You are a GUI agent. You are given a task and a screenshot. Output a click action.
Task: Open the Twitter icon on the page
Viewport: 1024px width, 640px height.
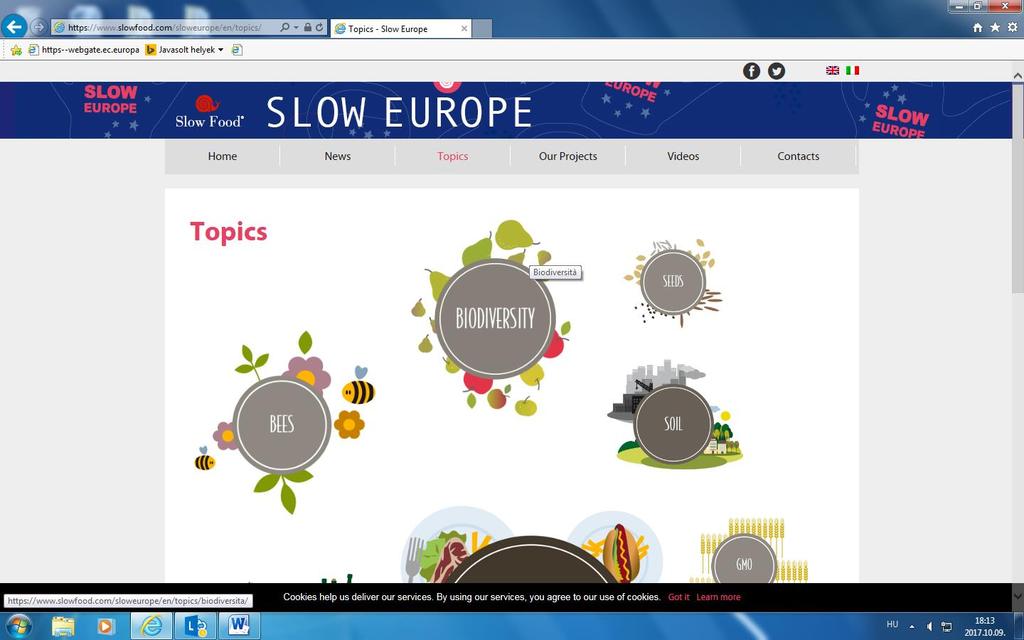pyautogui.click(x=776, y=71)
